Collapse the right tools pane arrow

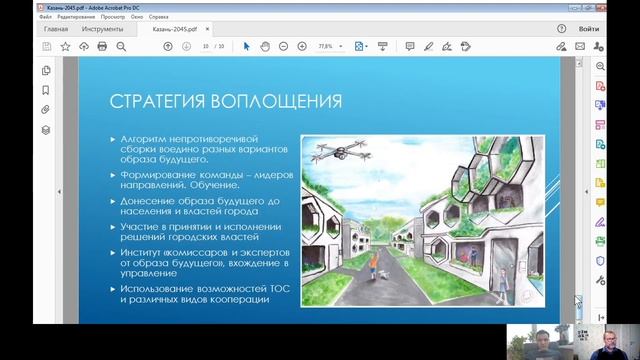tap(587, 191)
